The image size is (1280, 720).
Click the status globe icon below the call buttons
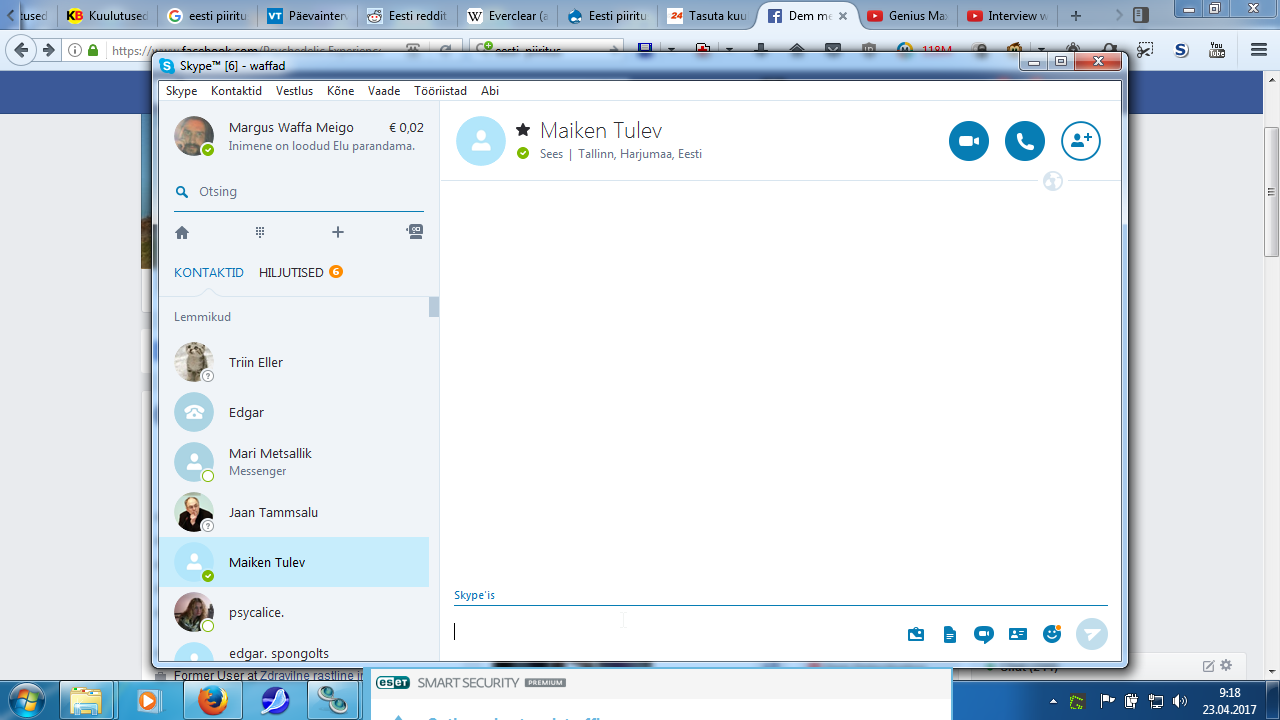tap(1052, 181)
